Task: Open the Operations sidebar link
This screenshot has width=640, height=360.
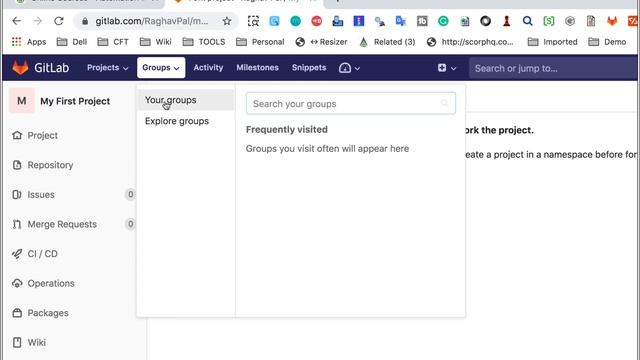Action: pyautogui.click(x=51, y=283)
